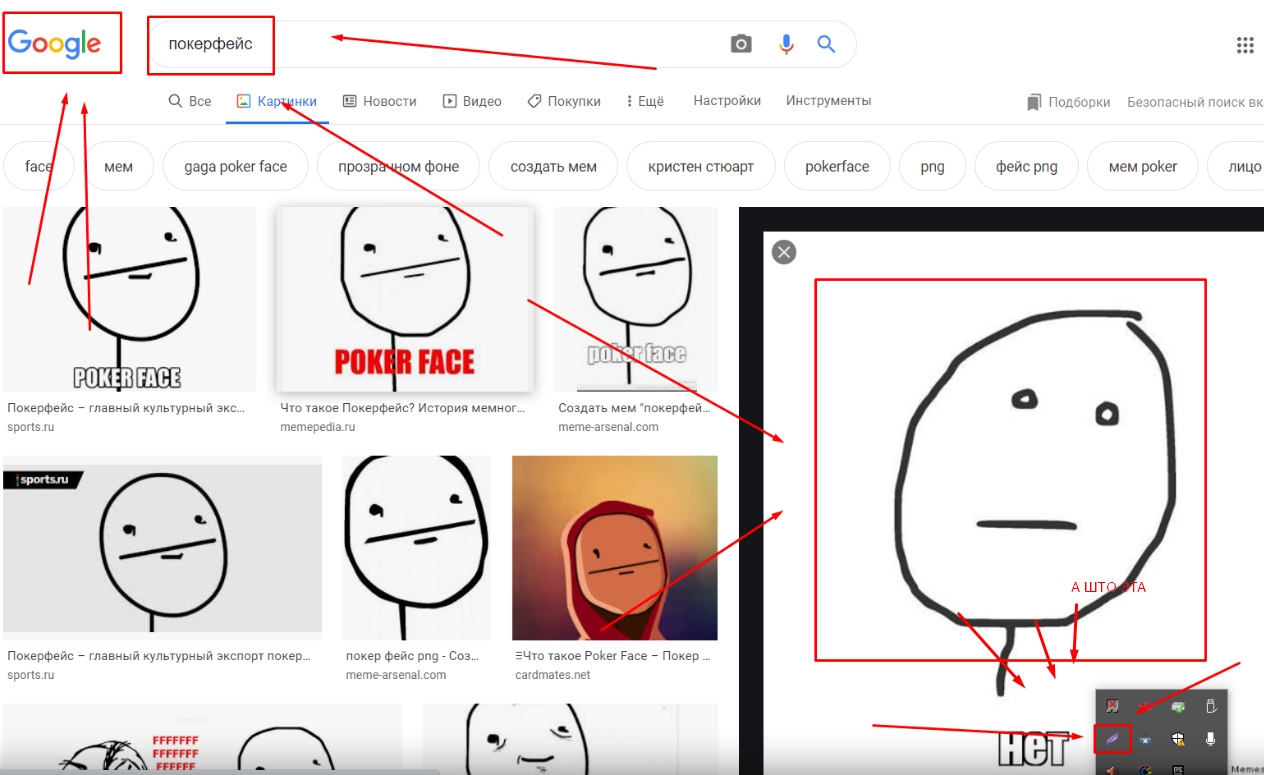
Task: Close the image preview panel
Action: coord(784,252)
